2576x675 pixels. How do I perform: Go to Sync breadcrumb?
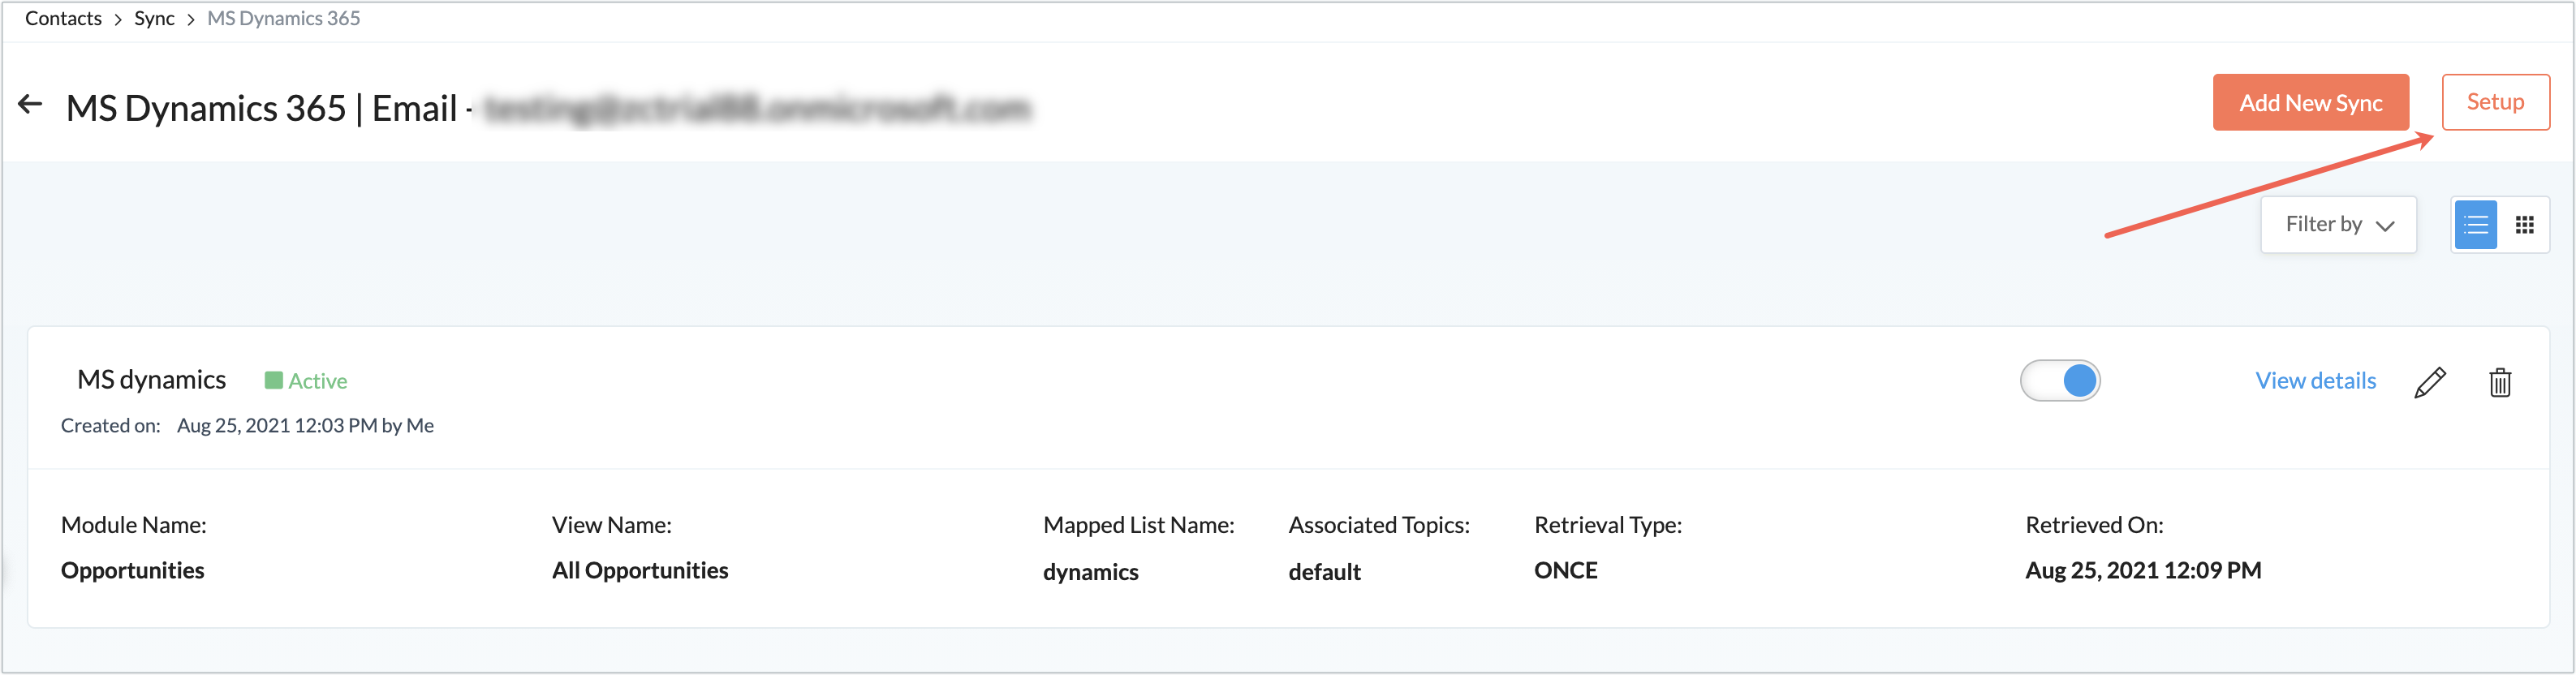click(154, 18)
